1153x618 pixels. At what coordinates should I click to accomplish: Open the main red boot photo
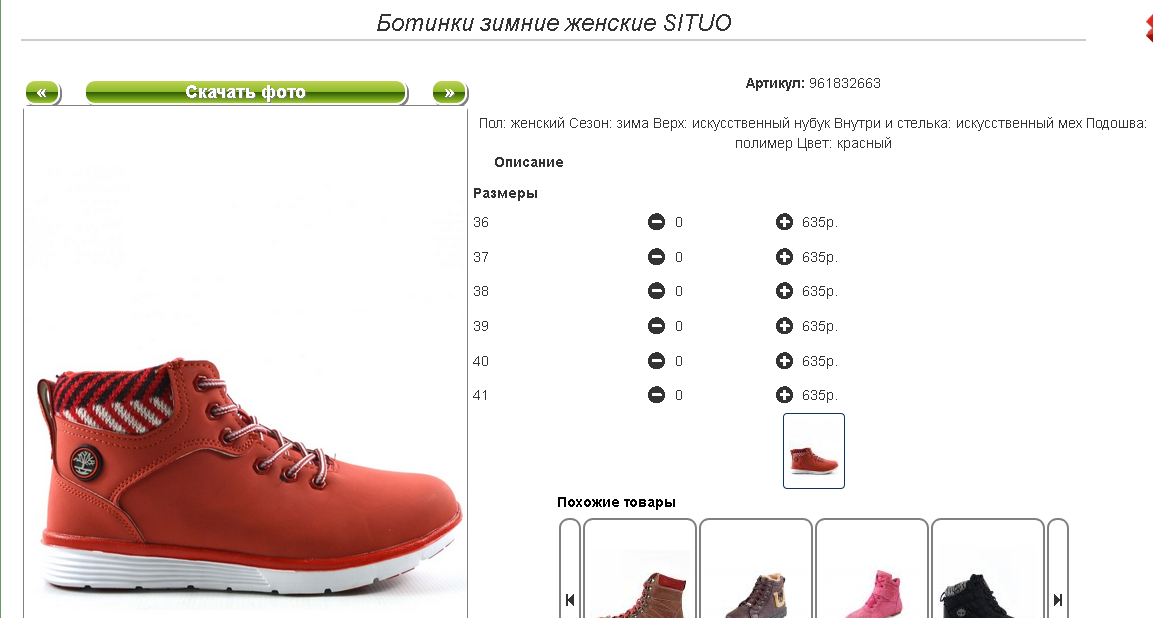pos(246,364)
